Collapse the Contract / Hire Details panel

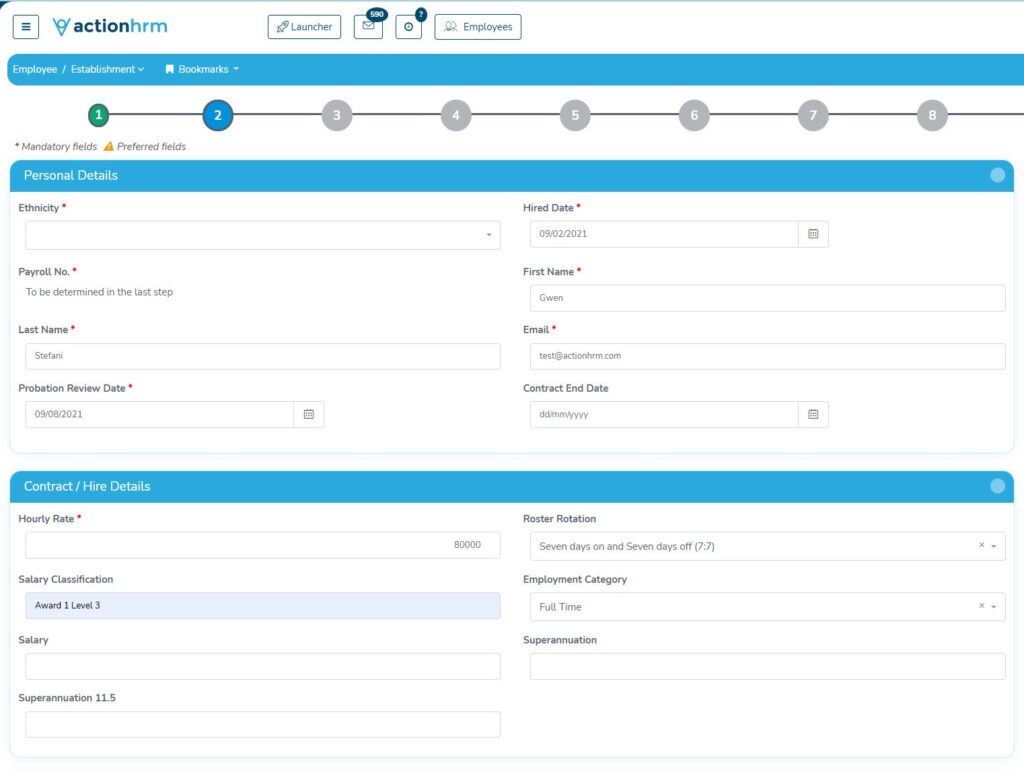tap(997, 486)
